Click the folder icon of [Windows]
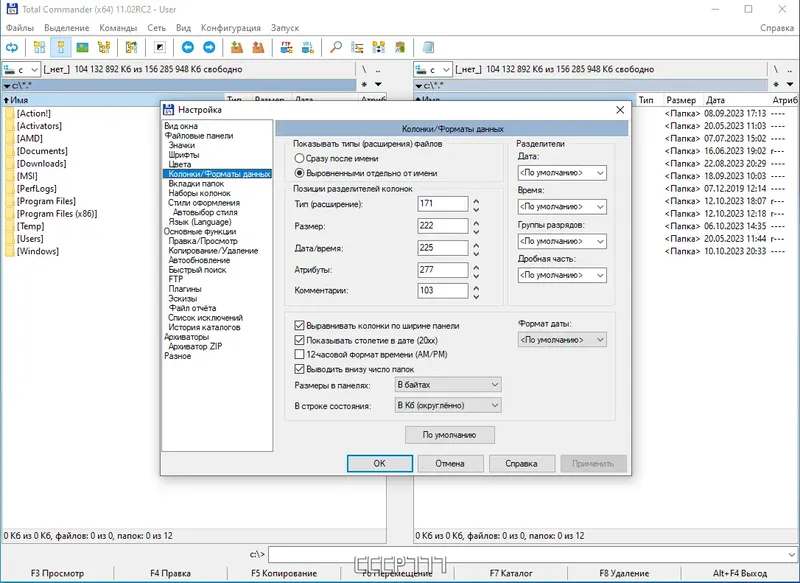 10,251
